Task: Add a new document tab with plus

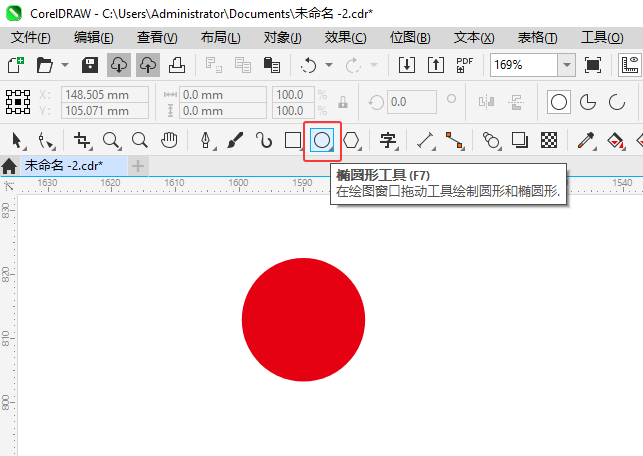Action: [138, 166]
